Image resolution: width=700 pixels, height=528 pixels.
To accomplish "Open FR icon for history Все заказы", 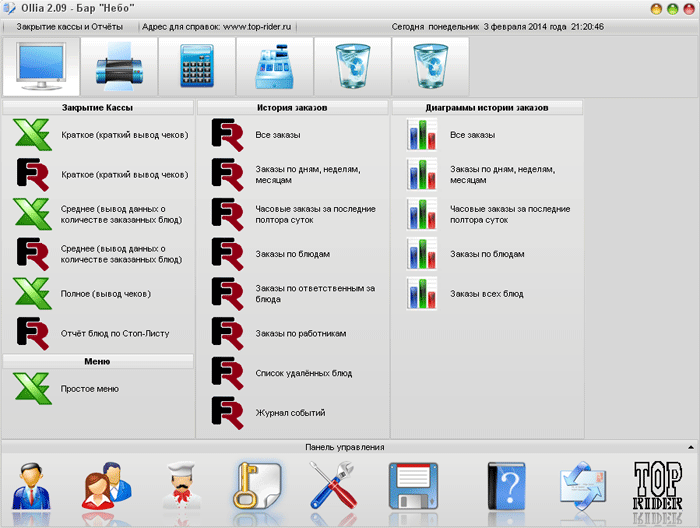I will tap(227, 135).
